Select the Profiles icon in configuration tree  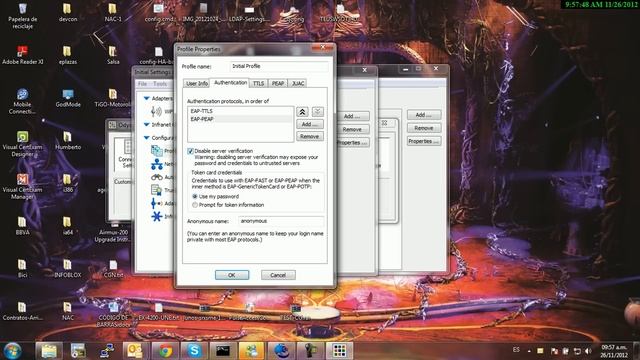[157, 151]
